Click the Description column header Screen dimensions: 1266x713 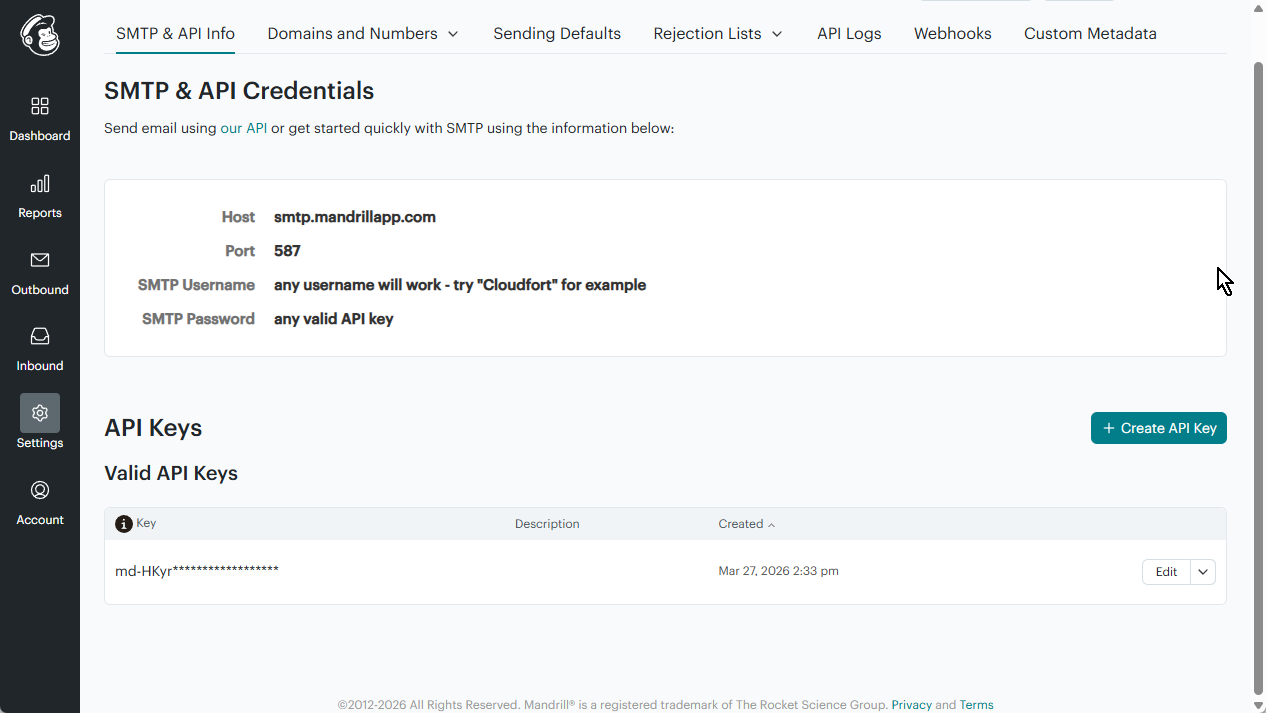[547, 524]
